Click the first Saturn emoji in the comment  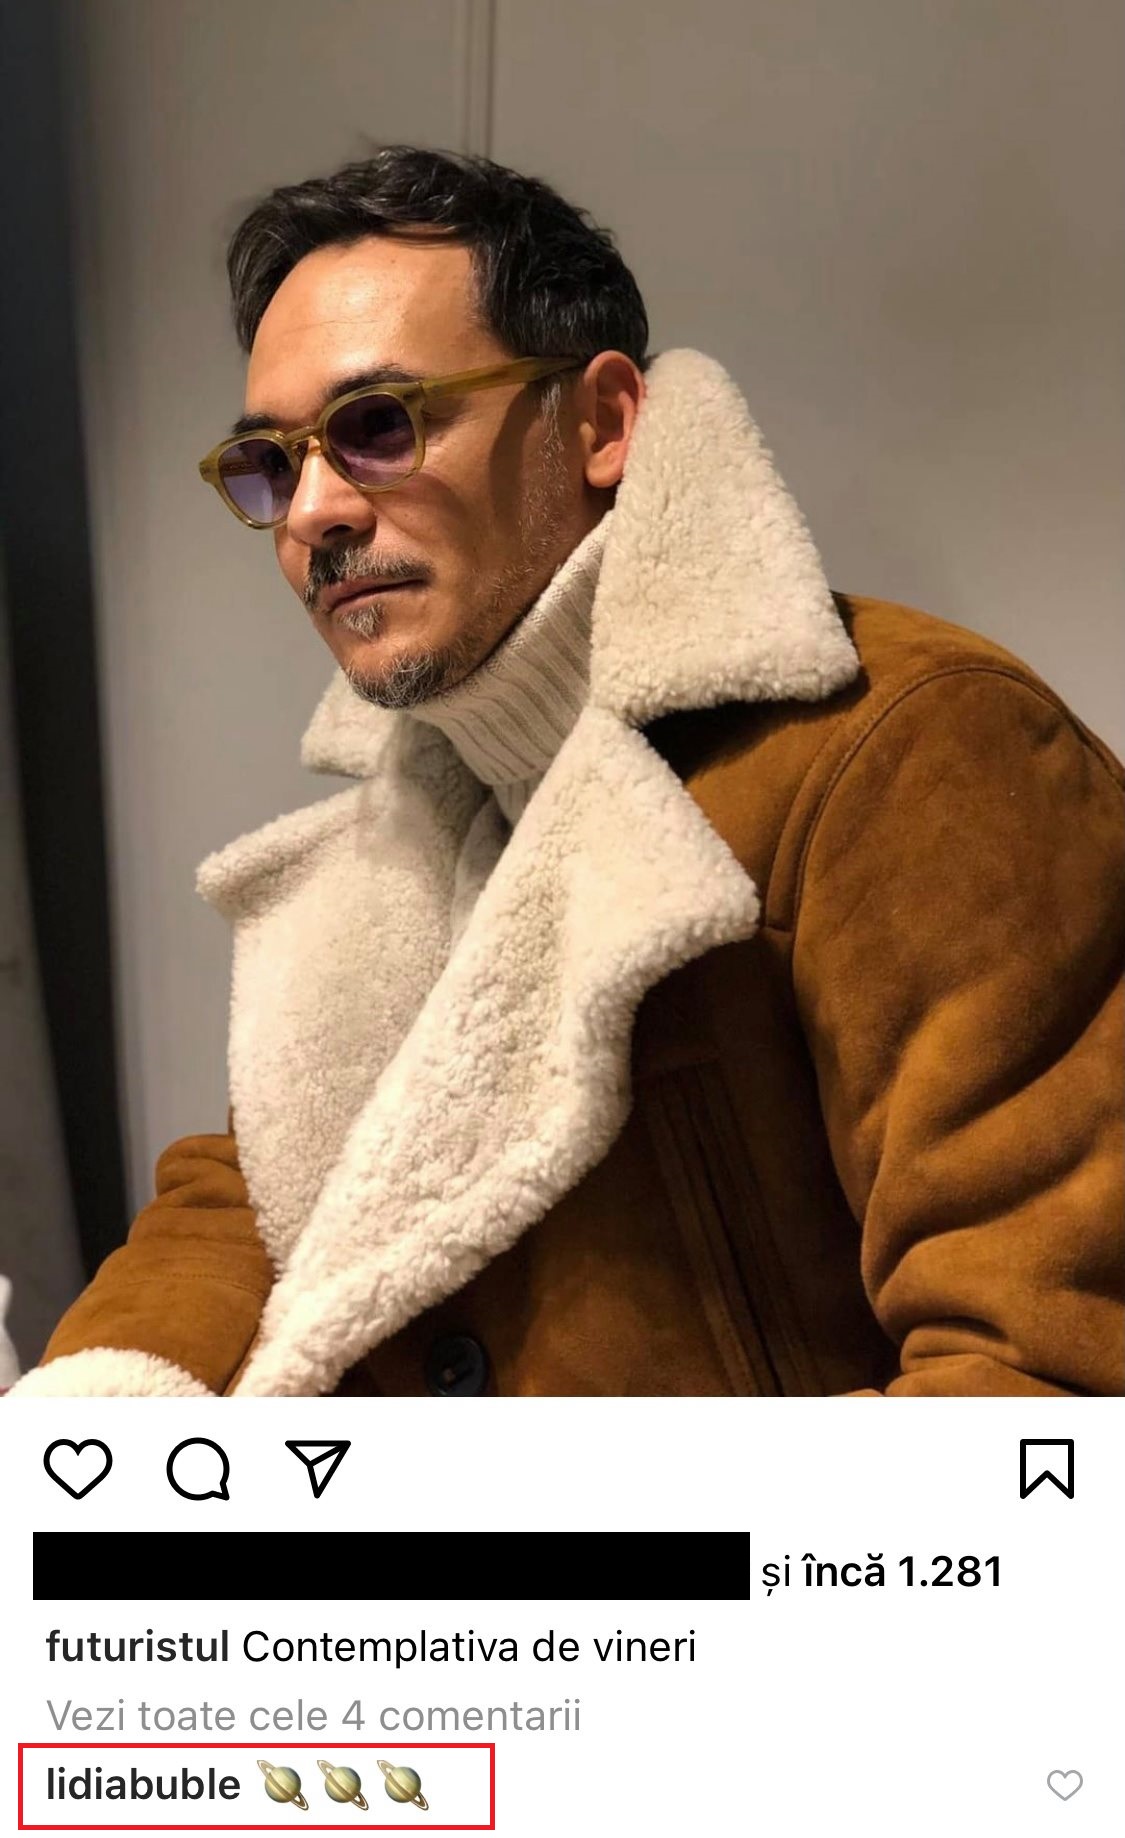pyautogui.click(x=283, y=1785)
